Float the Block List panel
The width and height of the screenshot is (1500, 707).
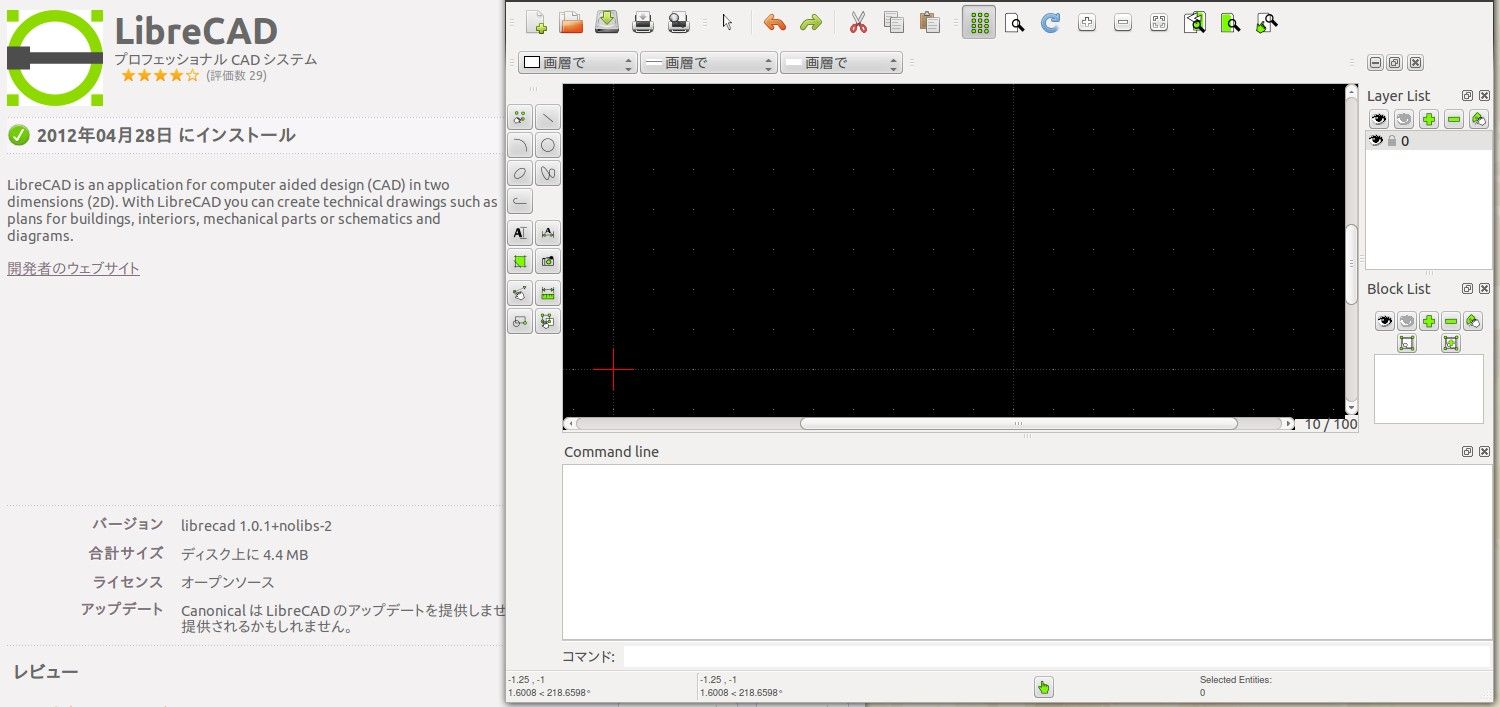[x=1467, y=289]
